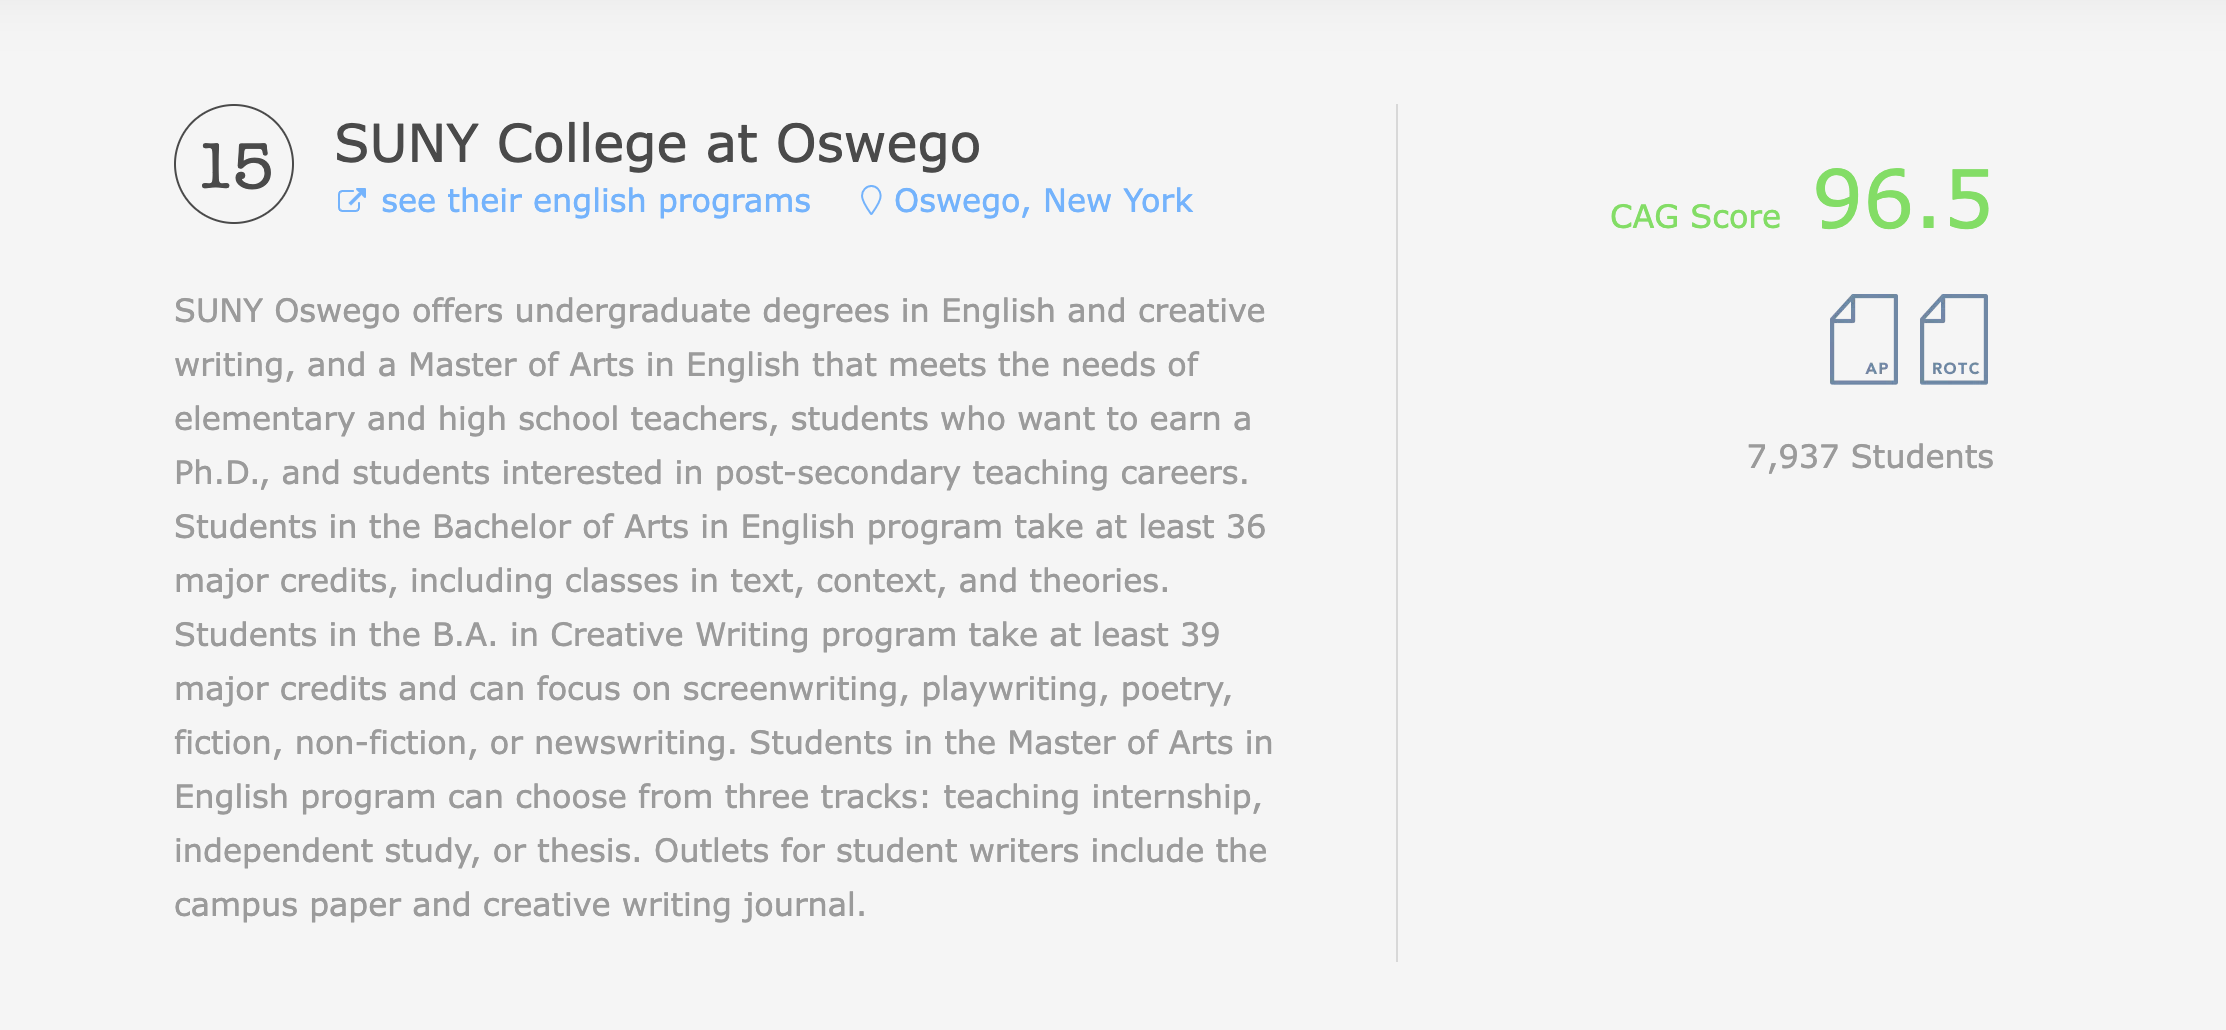
Task: Click the external link icon beside english programs
Action: click(351, 201)
